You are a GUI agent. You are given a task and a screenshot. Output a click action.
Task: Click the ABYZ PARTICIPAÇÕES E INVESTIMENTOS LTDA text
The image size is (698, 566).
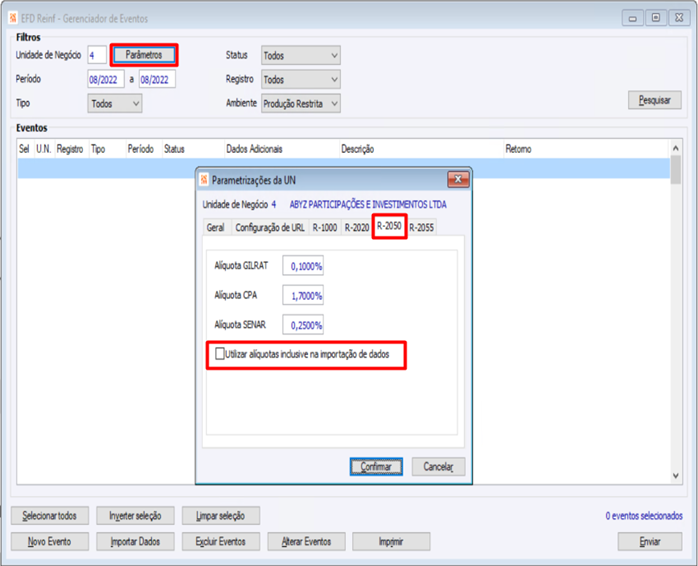click(x=368, y=204)
